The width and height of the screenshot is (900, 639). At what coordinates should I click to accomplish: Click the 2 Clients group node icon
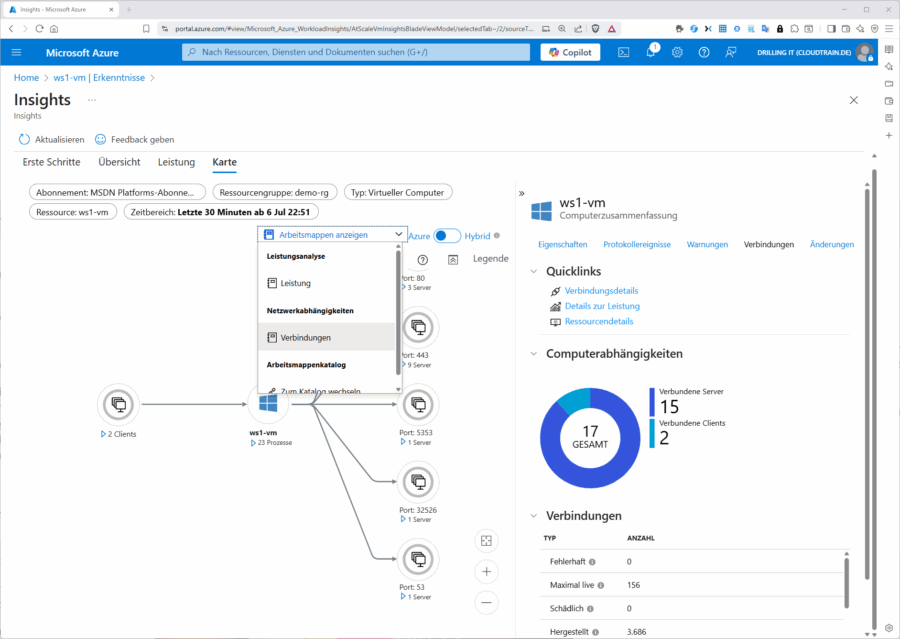point(119,404)
